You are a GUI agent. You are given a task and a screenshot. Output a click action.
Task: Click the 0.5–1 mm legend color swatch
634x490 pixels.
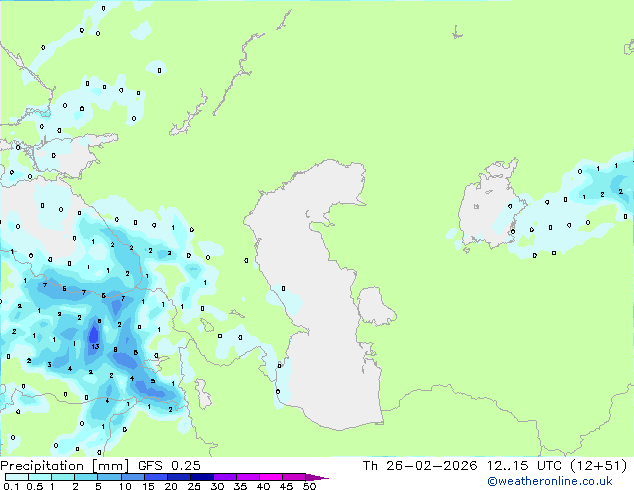point(40,477)
